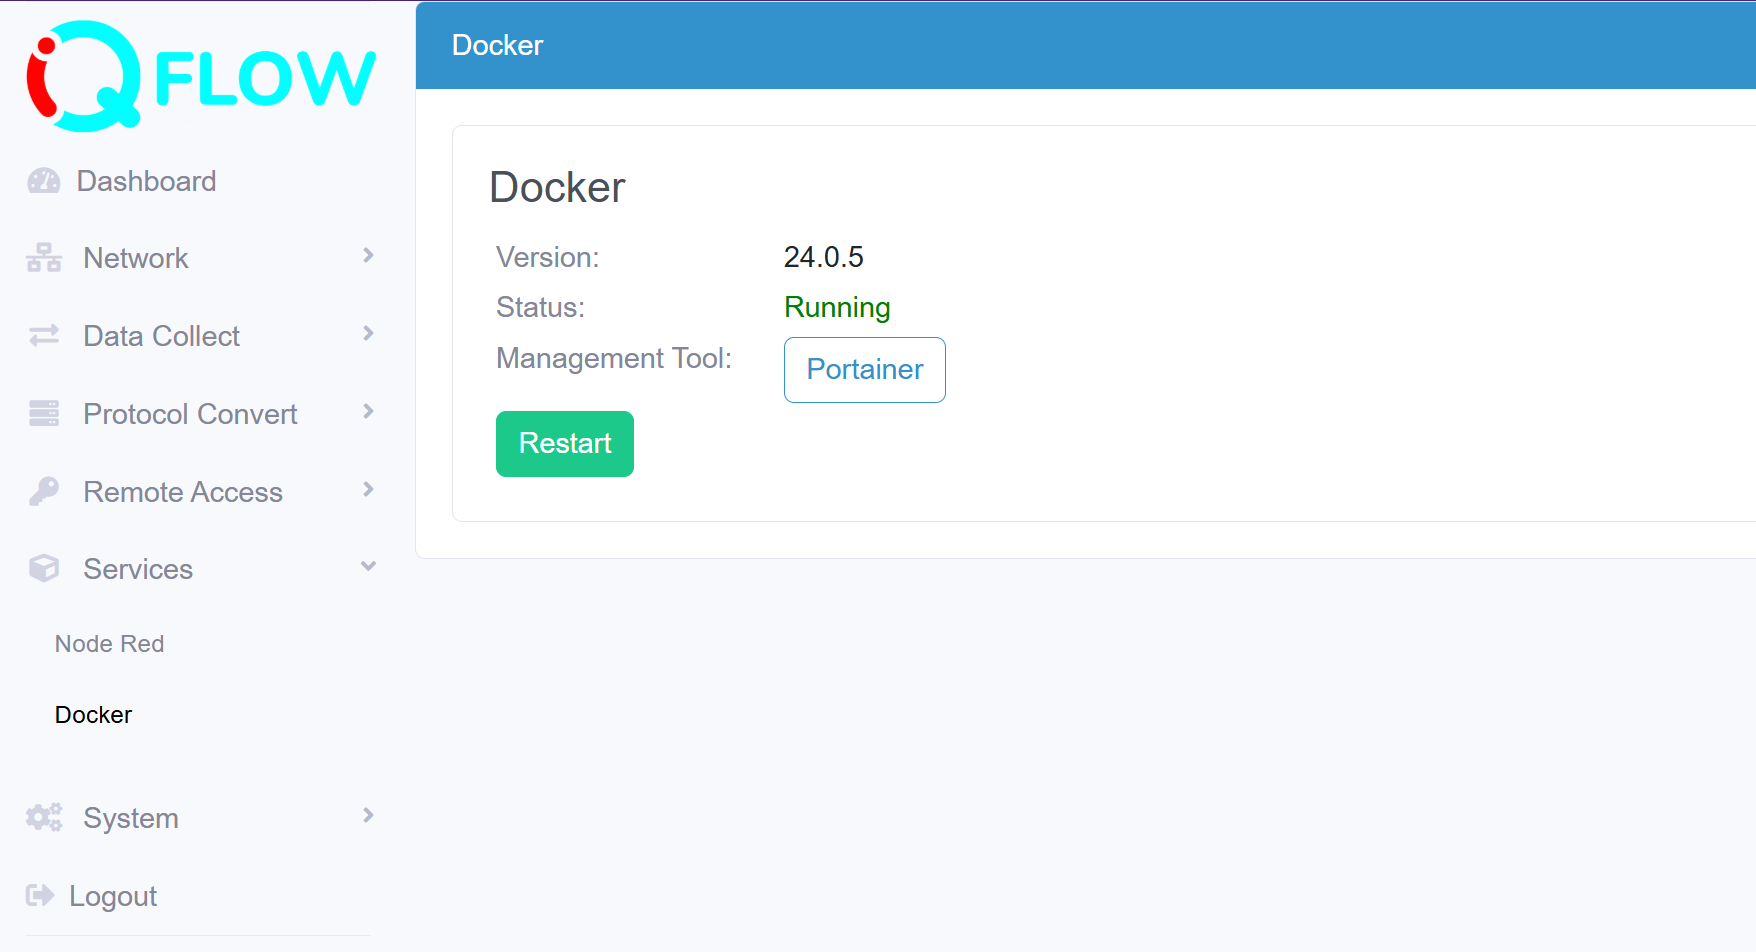This screenshot has width=1756, height=952.
Task: Click the Services cube icon
Action: [44, 568]
